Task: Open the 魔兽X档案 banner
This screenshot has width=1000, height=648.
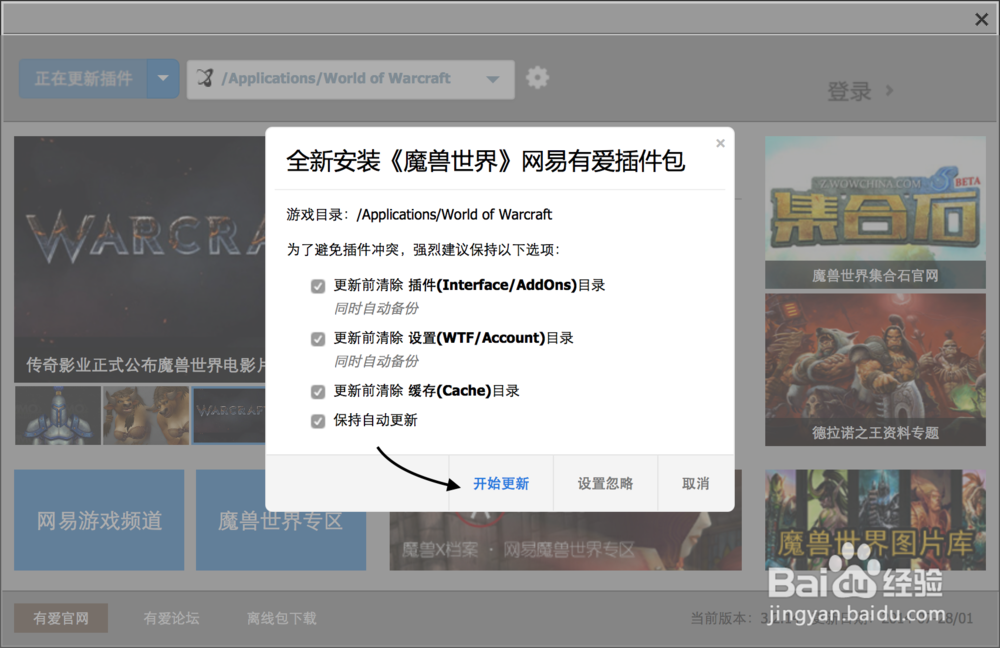Action: 565,541
